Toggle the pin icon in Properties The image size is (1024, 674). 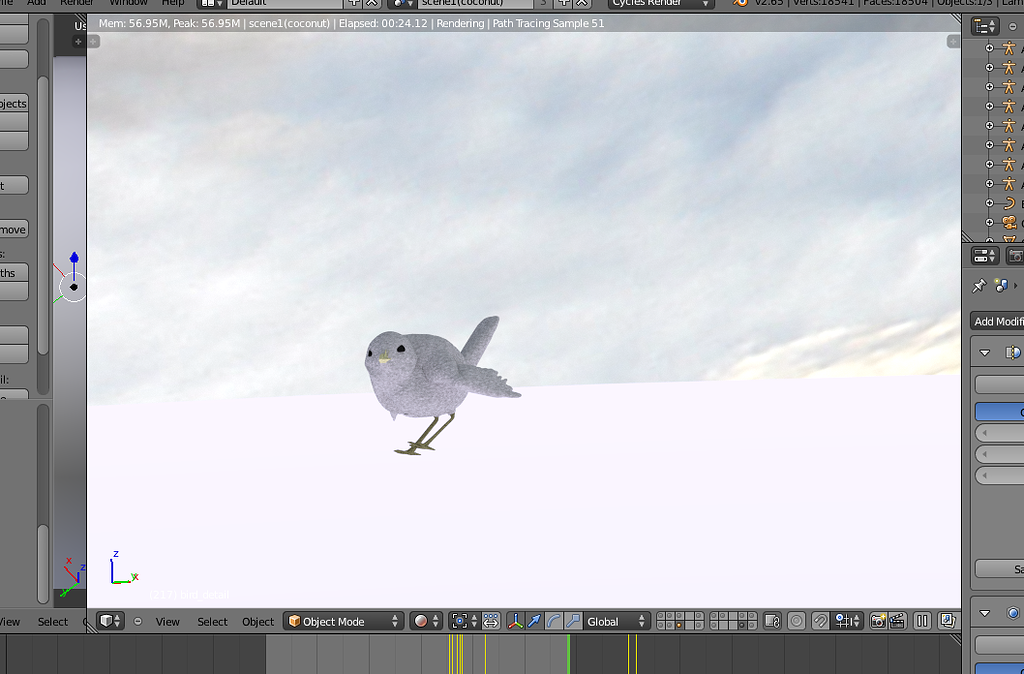(x=978, y=285)
